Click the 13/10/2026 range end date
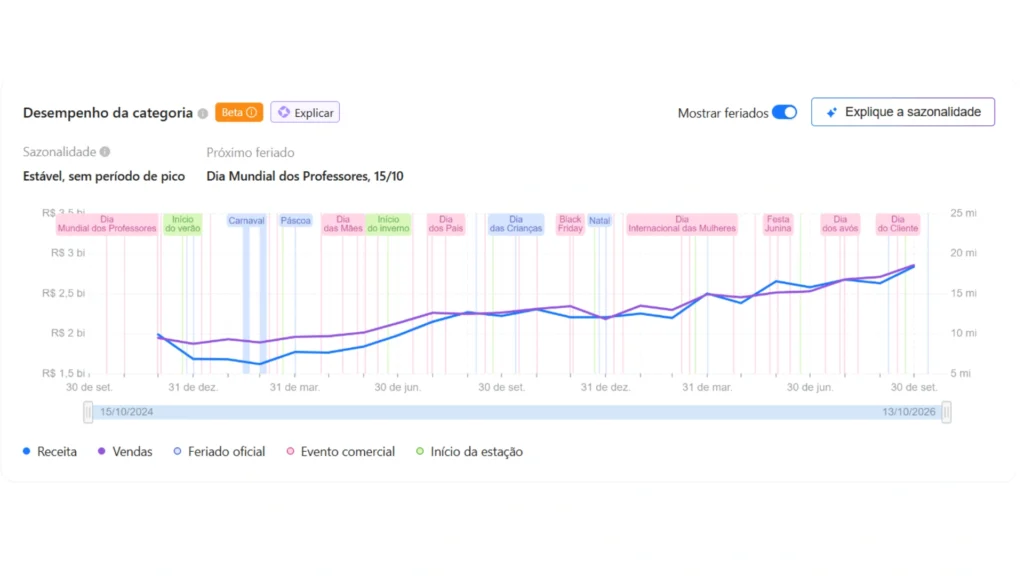 coord(908,412)
